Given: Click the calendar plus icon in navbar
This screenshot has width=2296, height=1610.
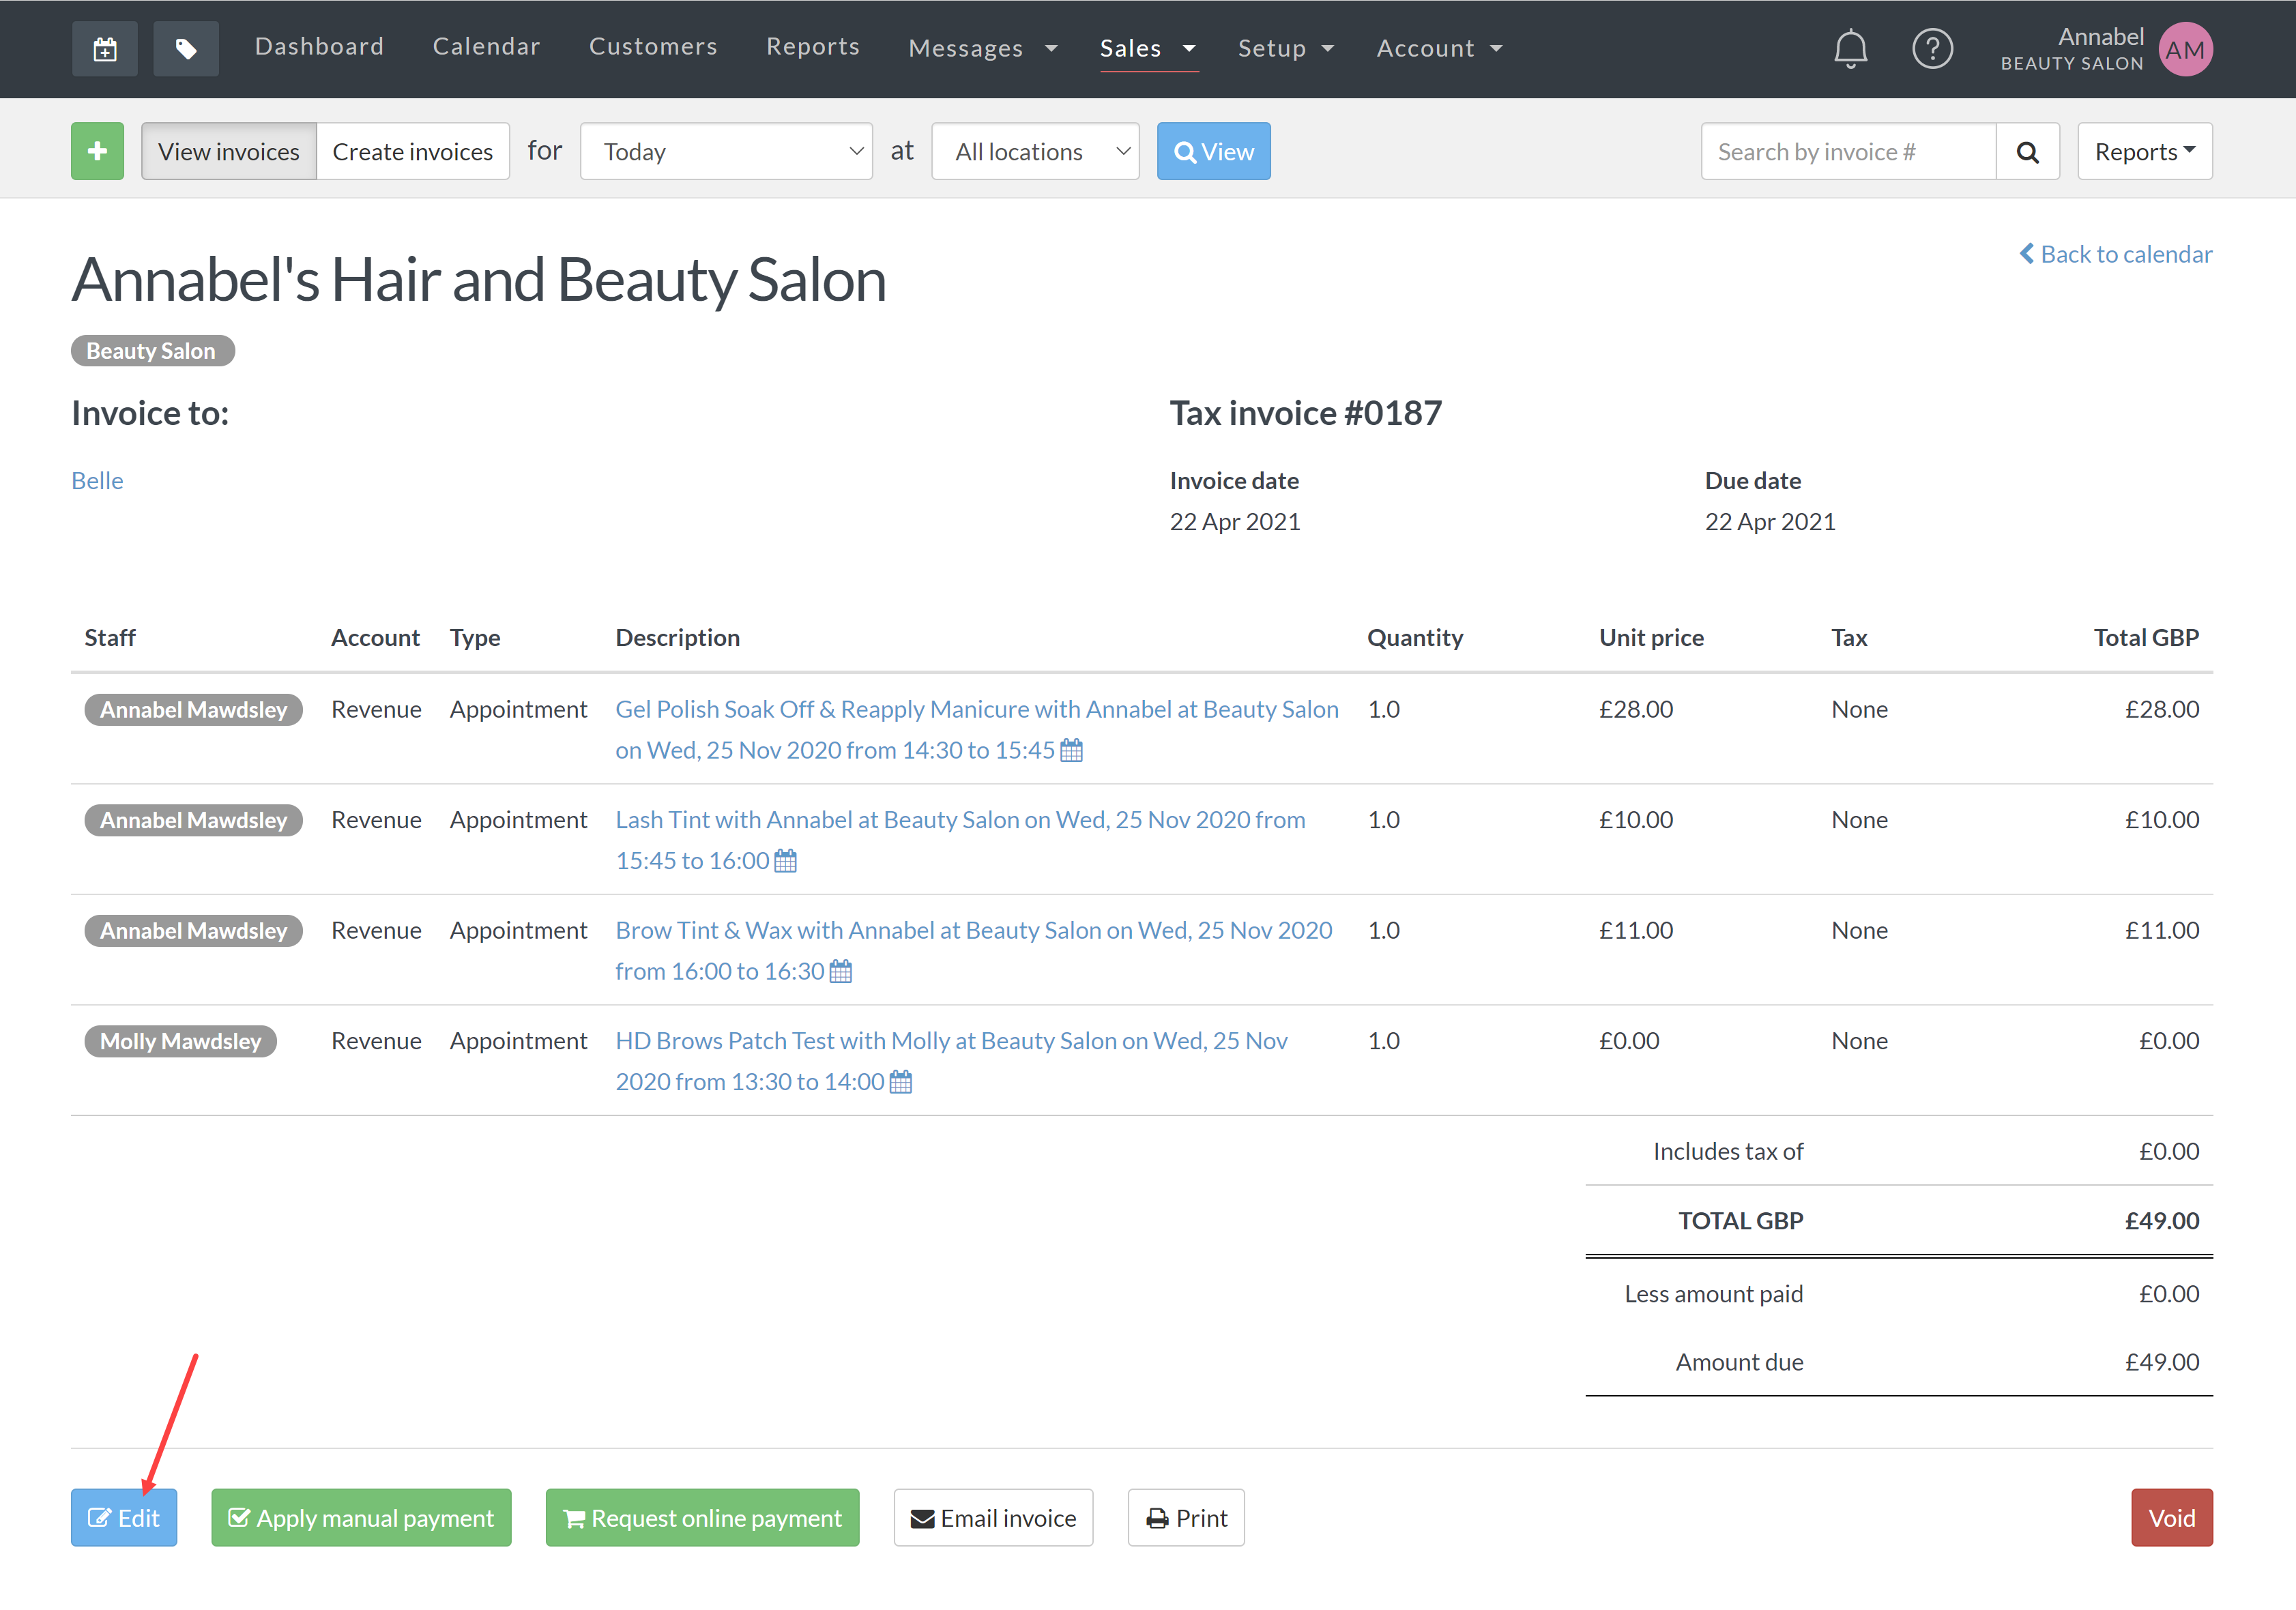Looking at the screenshot, I should [x=104, y=48].
